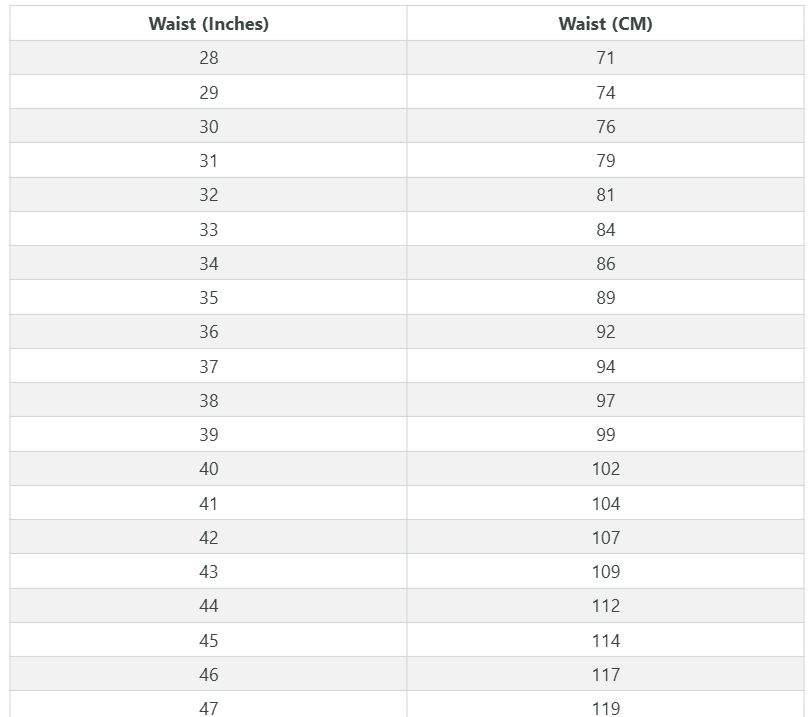The image size is (812, 717).
Task: Select the 71 cm cell
Action: (605, 57)
